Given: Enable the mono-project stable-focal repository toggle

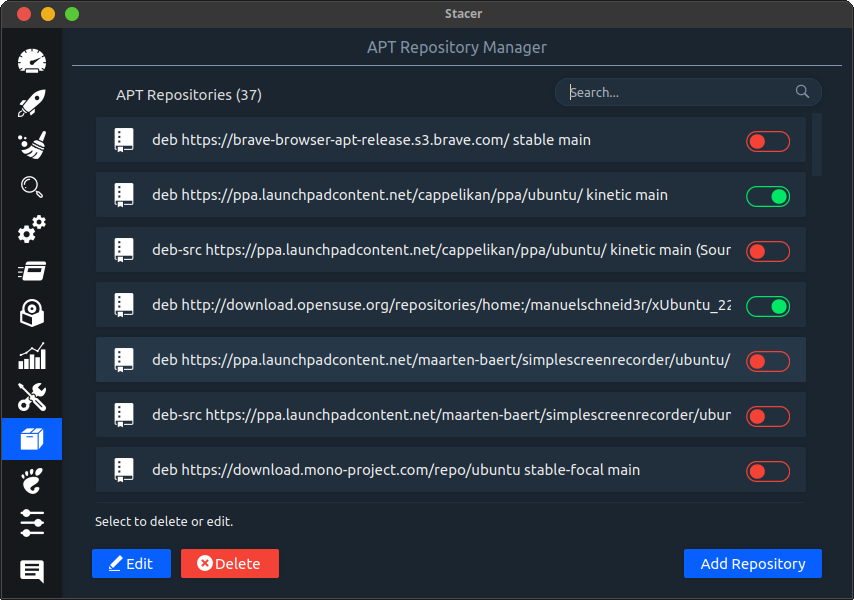Looking at the screenshot, I should [x=767, y=471].
